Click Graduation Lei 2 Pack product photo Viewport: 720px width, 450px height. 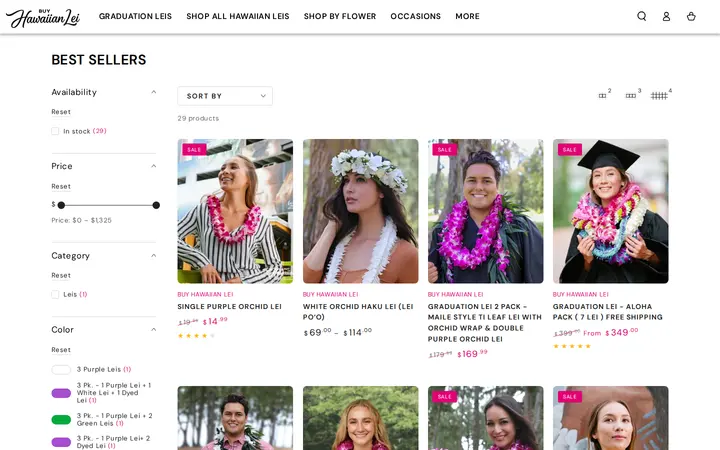[485, 211]
